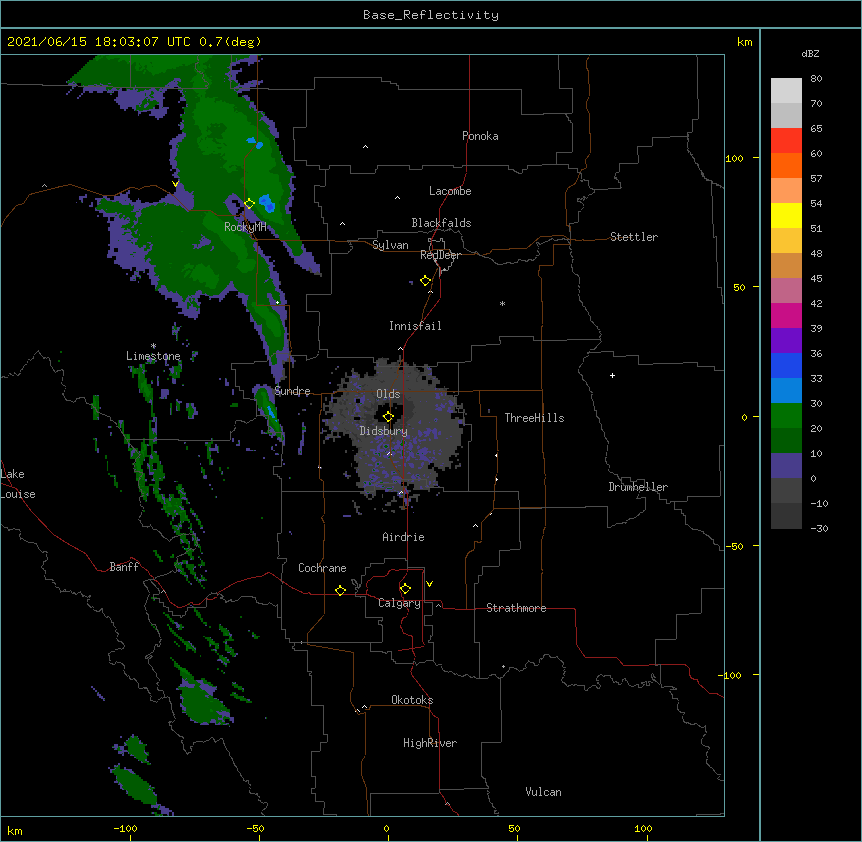
Task: Click the Ponoka city label
Action: pyautogui.click(x=480, y=136)
